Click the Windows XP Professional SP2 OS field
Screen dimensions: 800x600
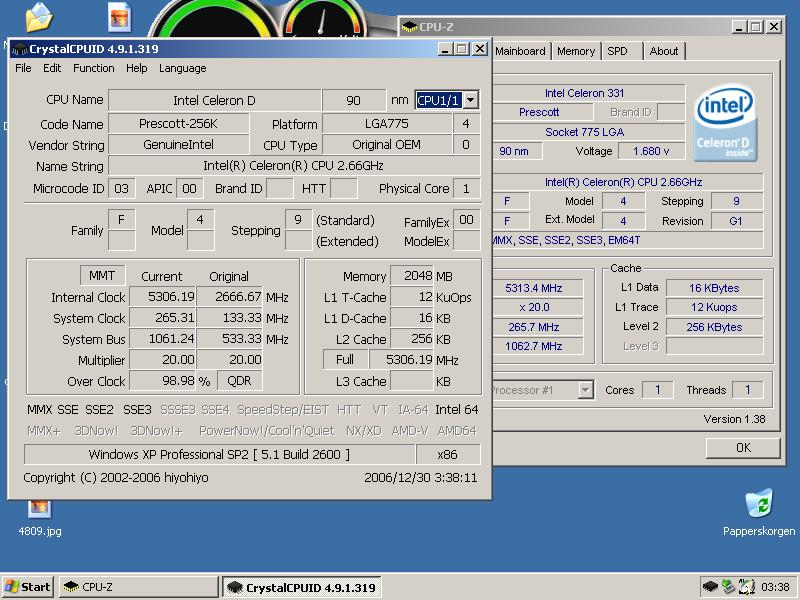tap(219, 455)
